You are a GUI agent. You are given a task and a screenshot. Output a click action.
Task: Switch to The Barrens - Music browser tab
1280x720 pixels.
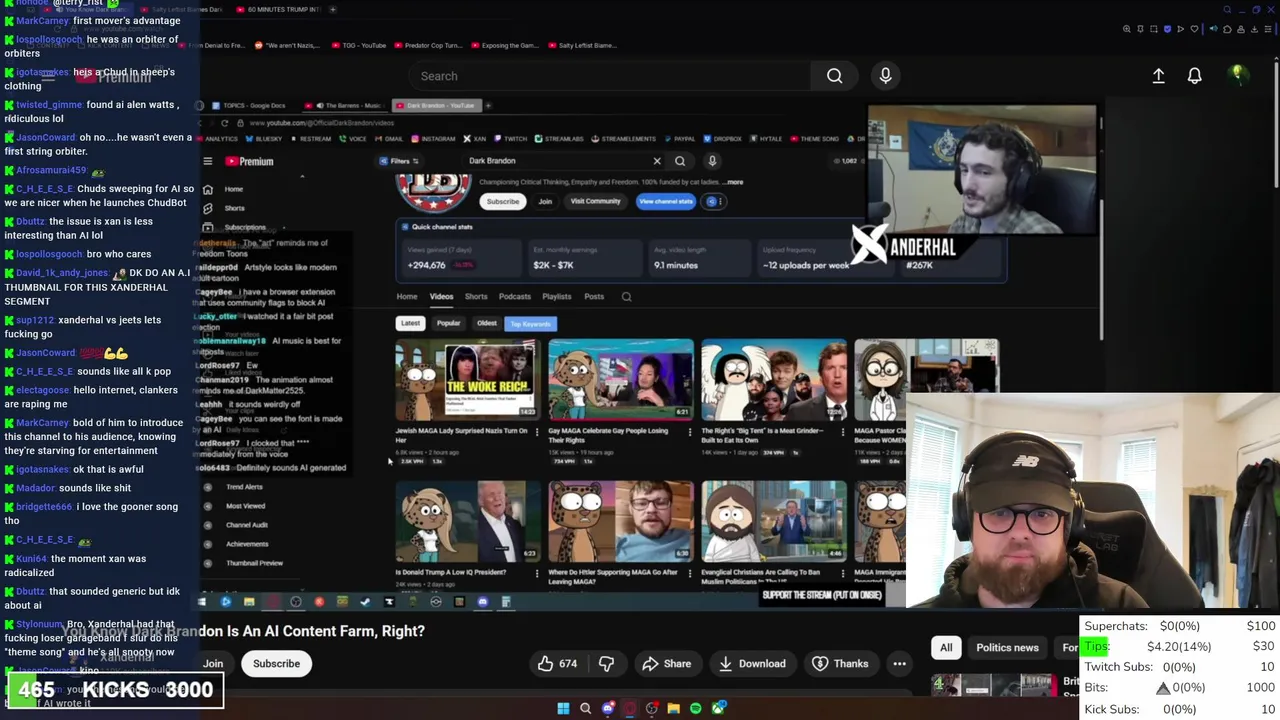(343, 105)
